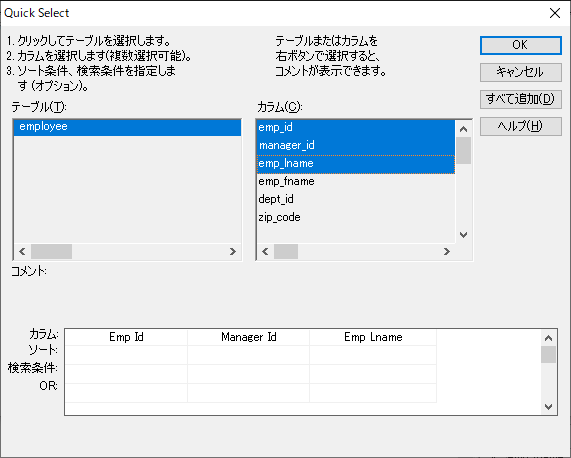571x458 pixels.
Task: Select the emp_fname column
Action: point(356,181)
